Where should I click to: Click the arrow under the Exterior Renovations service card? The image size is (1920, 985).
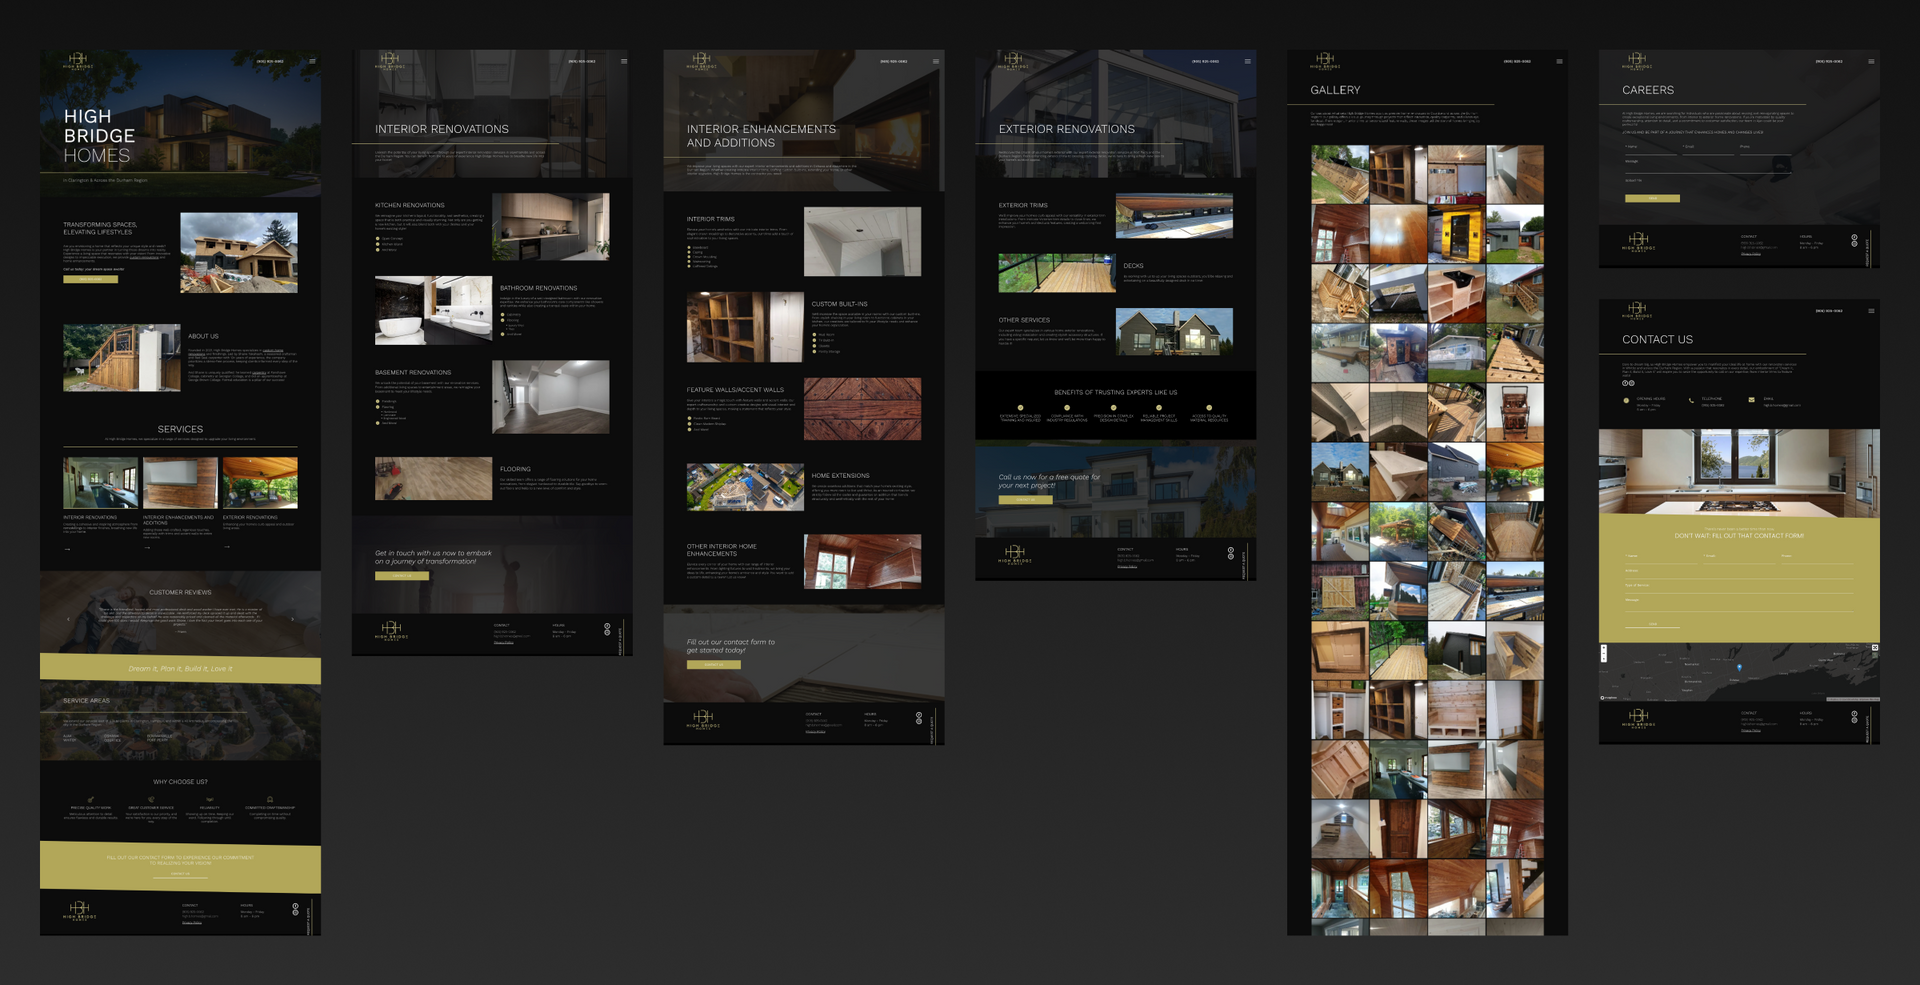(x=227, y=548)
